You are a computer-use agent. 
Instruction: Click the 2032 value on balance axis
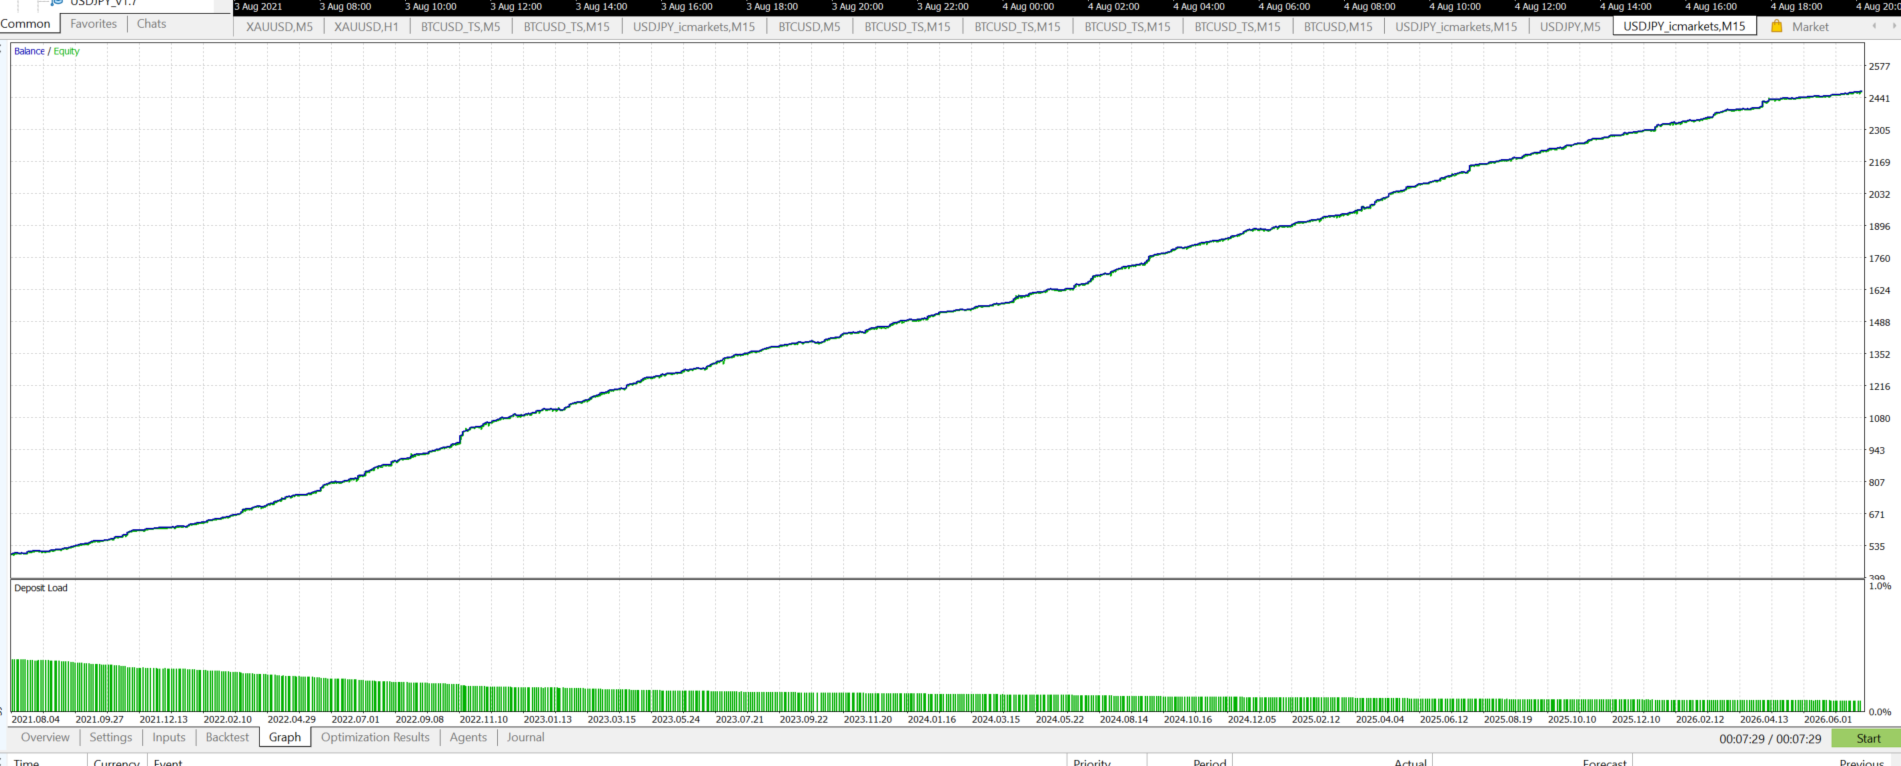(1879, 195)
